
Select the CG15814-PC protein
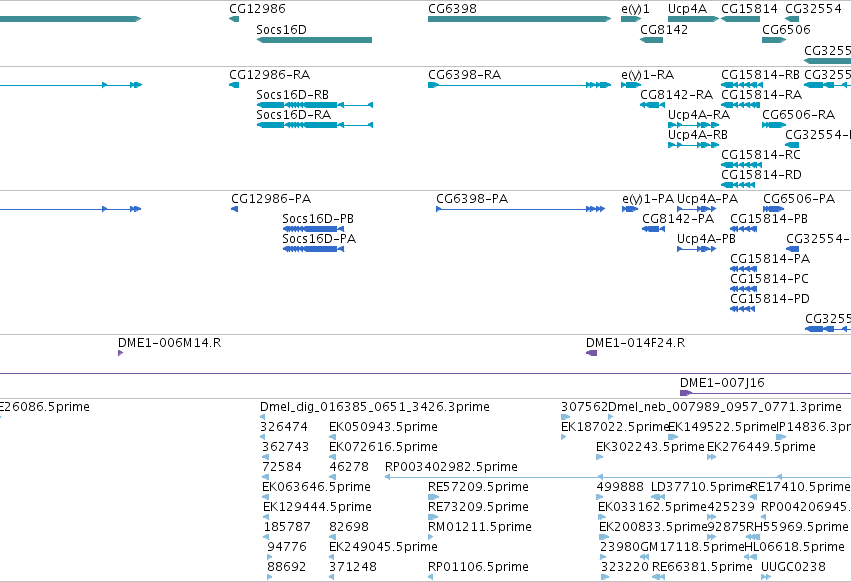[744, 289]
